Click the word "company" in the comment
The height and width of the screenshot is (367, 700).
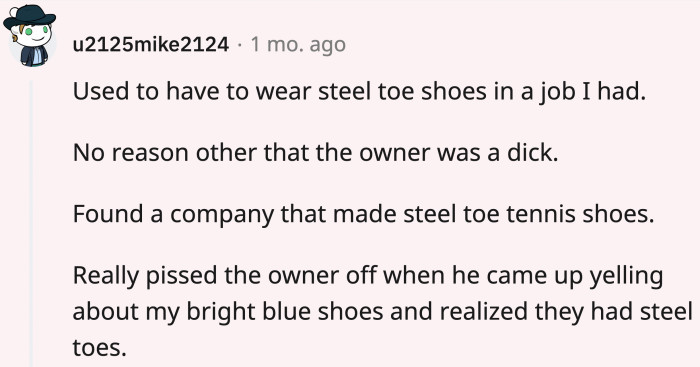(221, 215)
